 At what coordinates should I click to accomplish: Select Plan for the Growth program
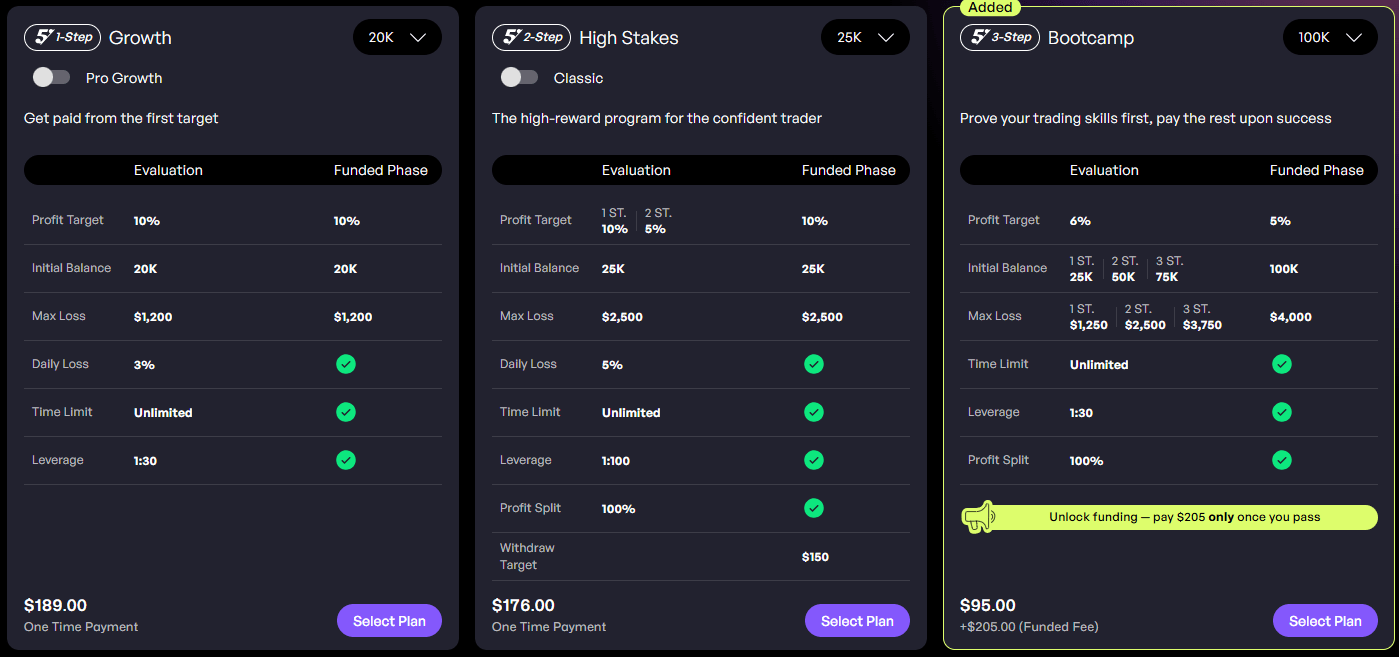(389, 621)
